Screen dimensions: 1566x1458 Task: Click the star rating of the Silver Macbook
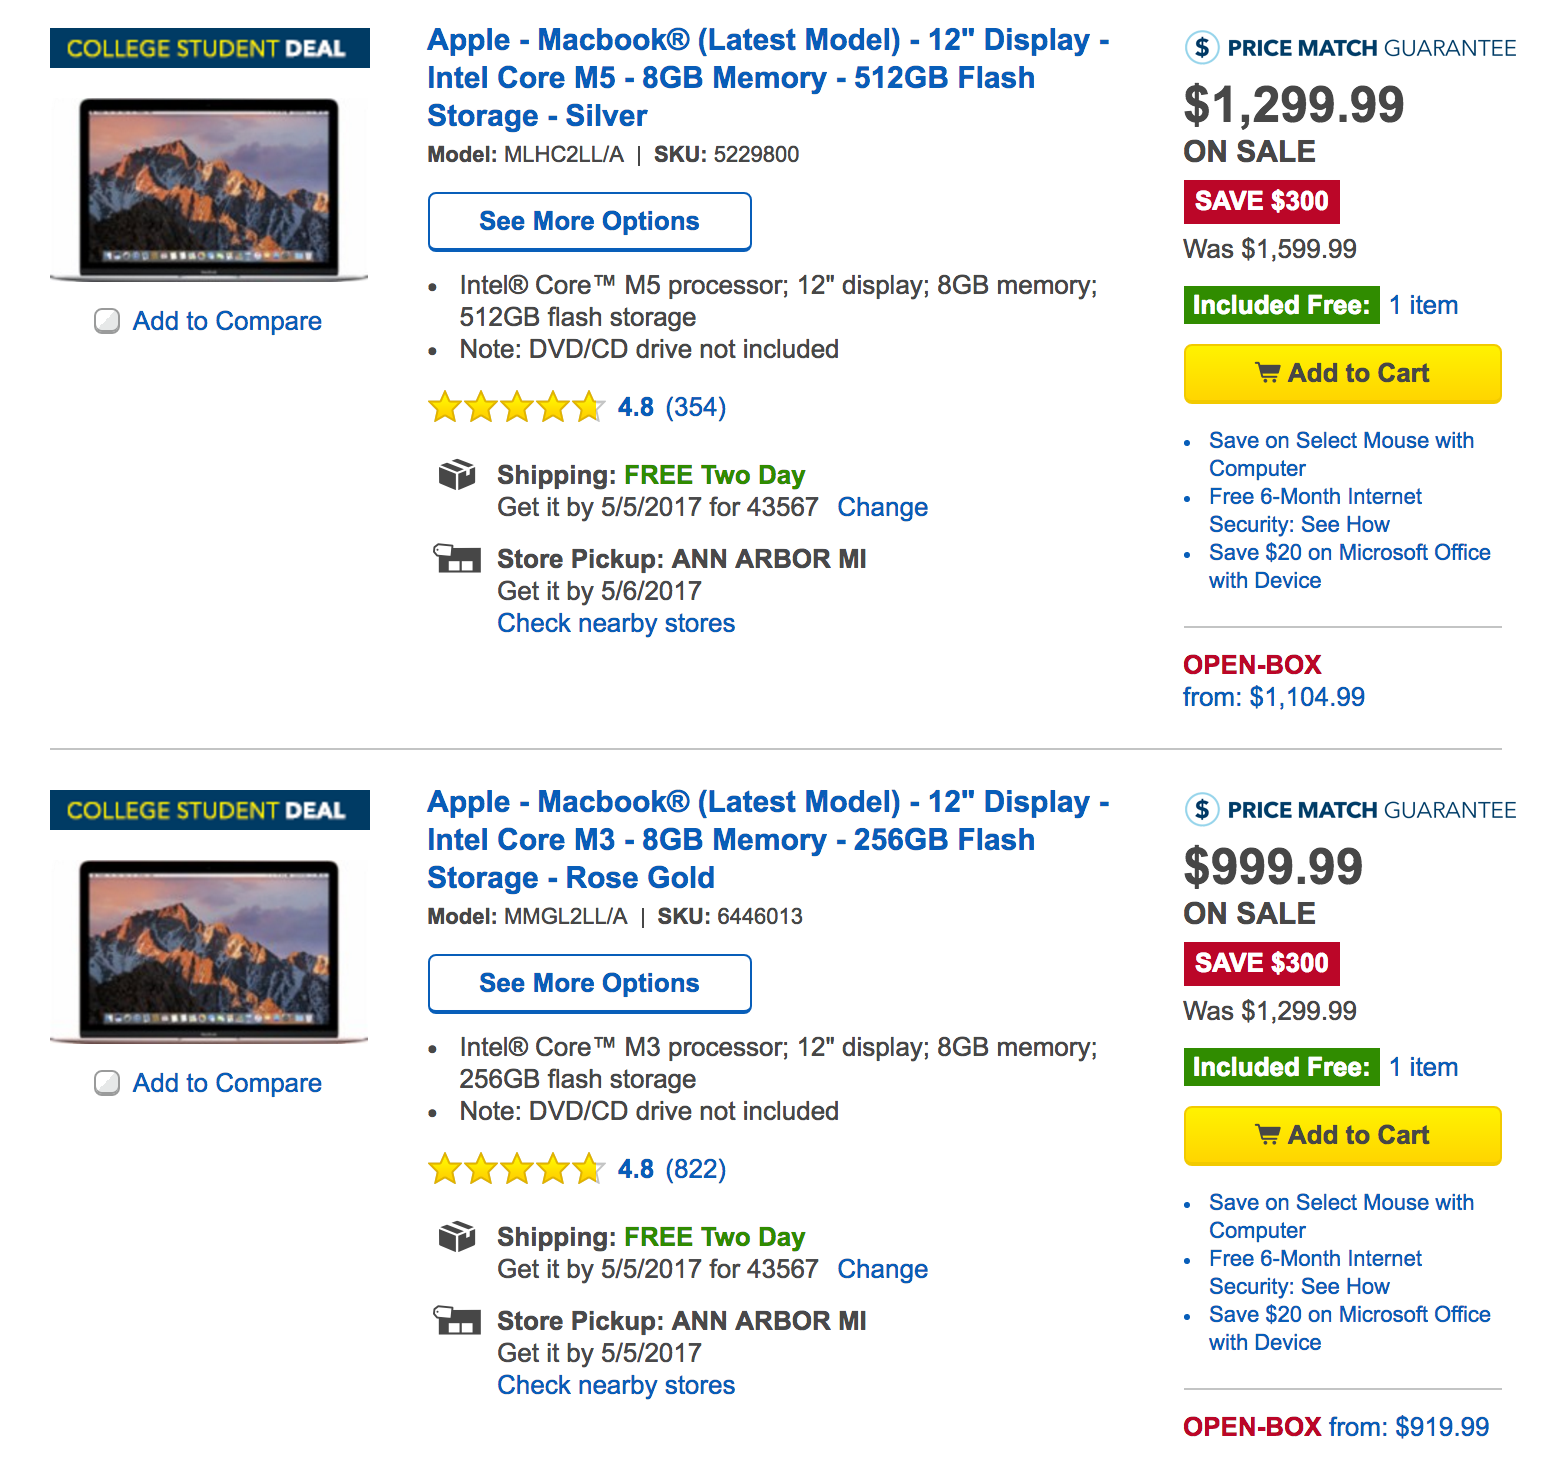pos(516,407)
